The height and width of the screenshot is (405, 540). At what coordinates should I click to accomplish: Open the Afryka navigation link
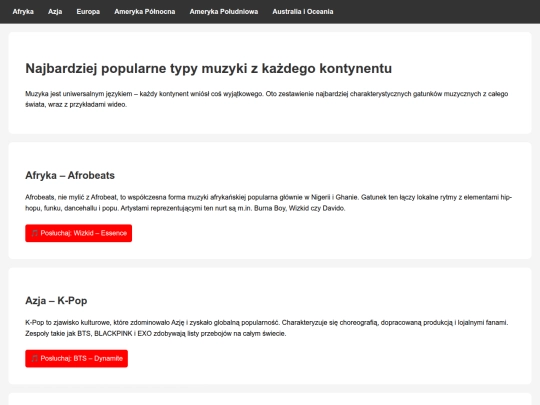pyautogui.click(x=23, y=12)
